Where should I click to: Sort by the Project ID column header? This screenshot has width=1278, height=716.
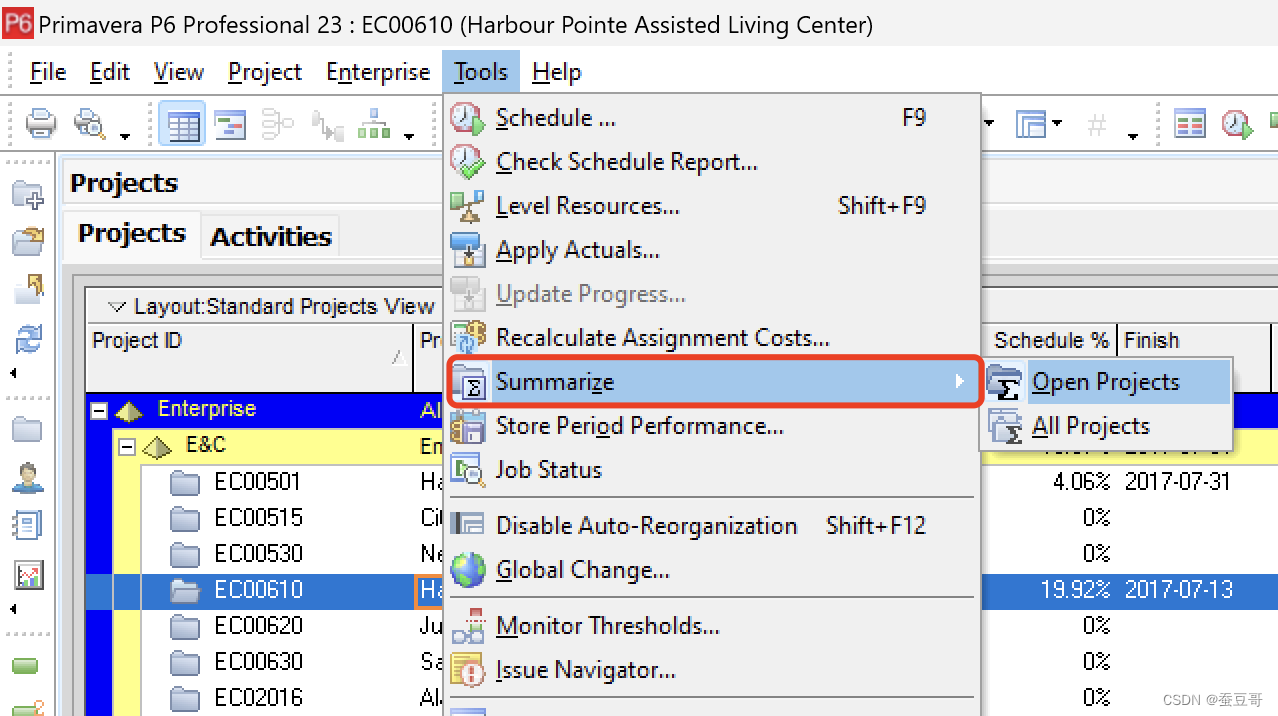click(x=250, y=357)
